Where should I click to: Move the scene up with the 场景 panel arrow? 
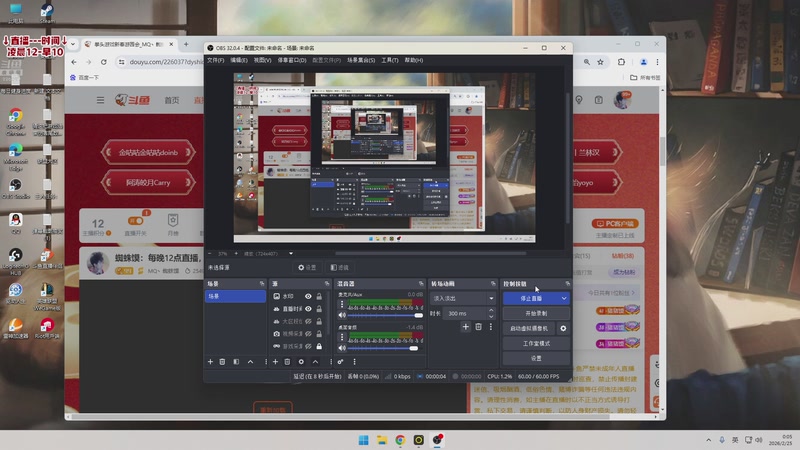point(251,362)
